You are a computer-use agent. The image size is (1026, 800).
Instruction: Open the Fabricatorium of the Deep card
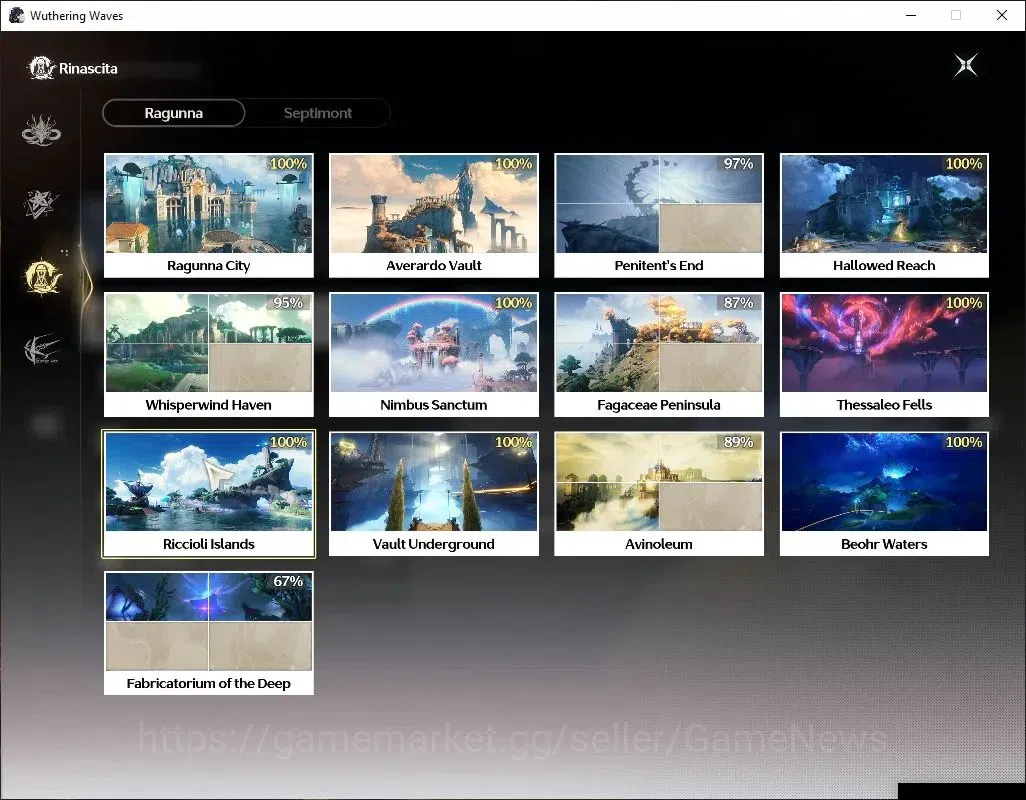coord(209,633)
